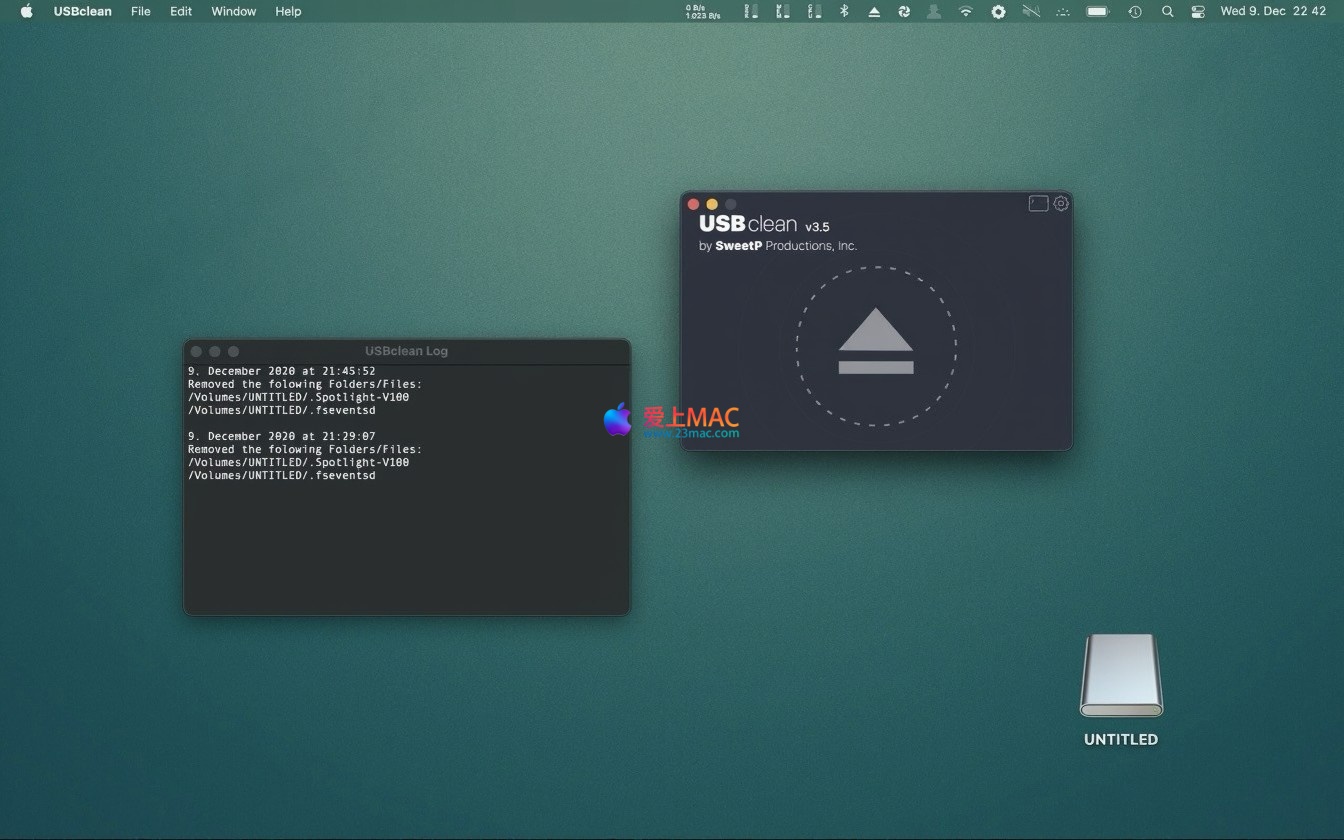The image size is (1344, 840).
Task: Click the Spotlight search icon
Action: [1167, 12]
